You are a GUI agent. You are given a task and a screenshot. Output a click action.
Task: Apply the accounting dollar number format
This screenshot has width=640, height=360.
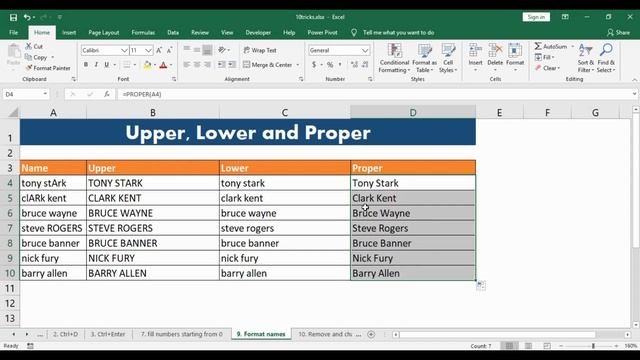coord(314,64)
